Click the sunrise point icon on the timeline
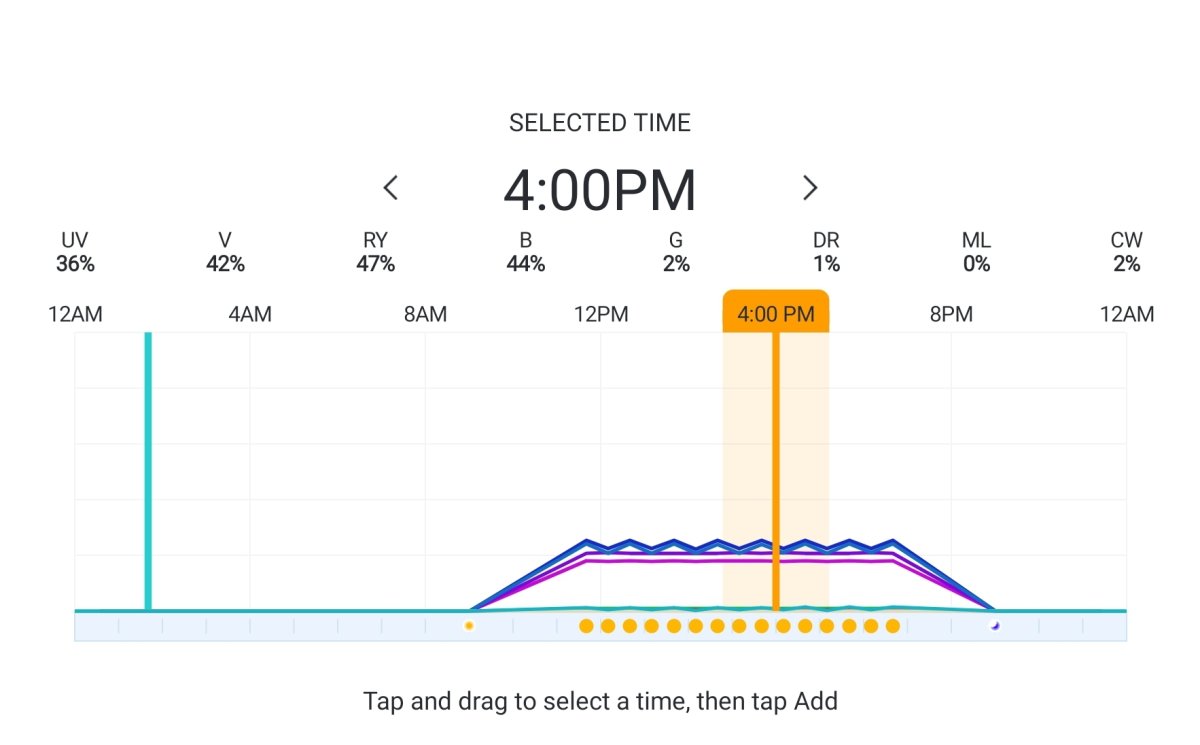 pos(469,626)
